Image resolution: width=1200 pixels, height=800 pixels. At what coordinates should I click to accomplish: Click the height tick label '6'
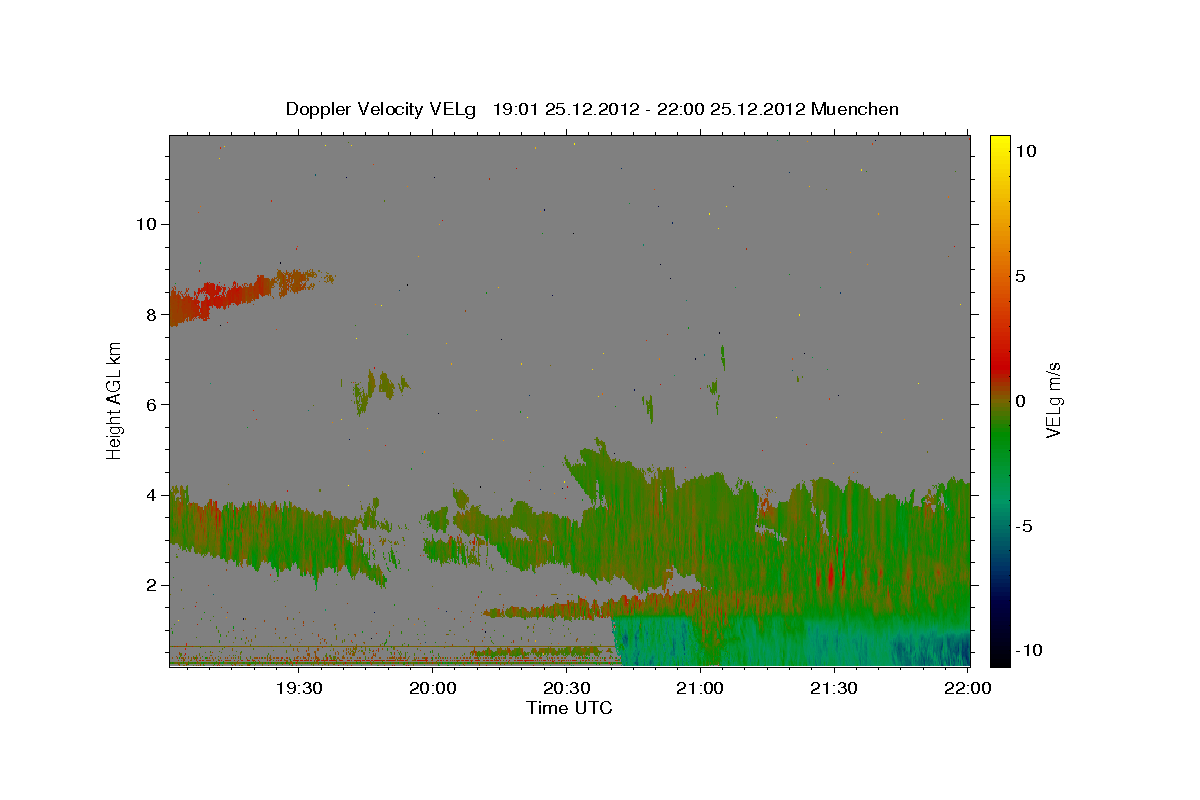150,404
